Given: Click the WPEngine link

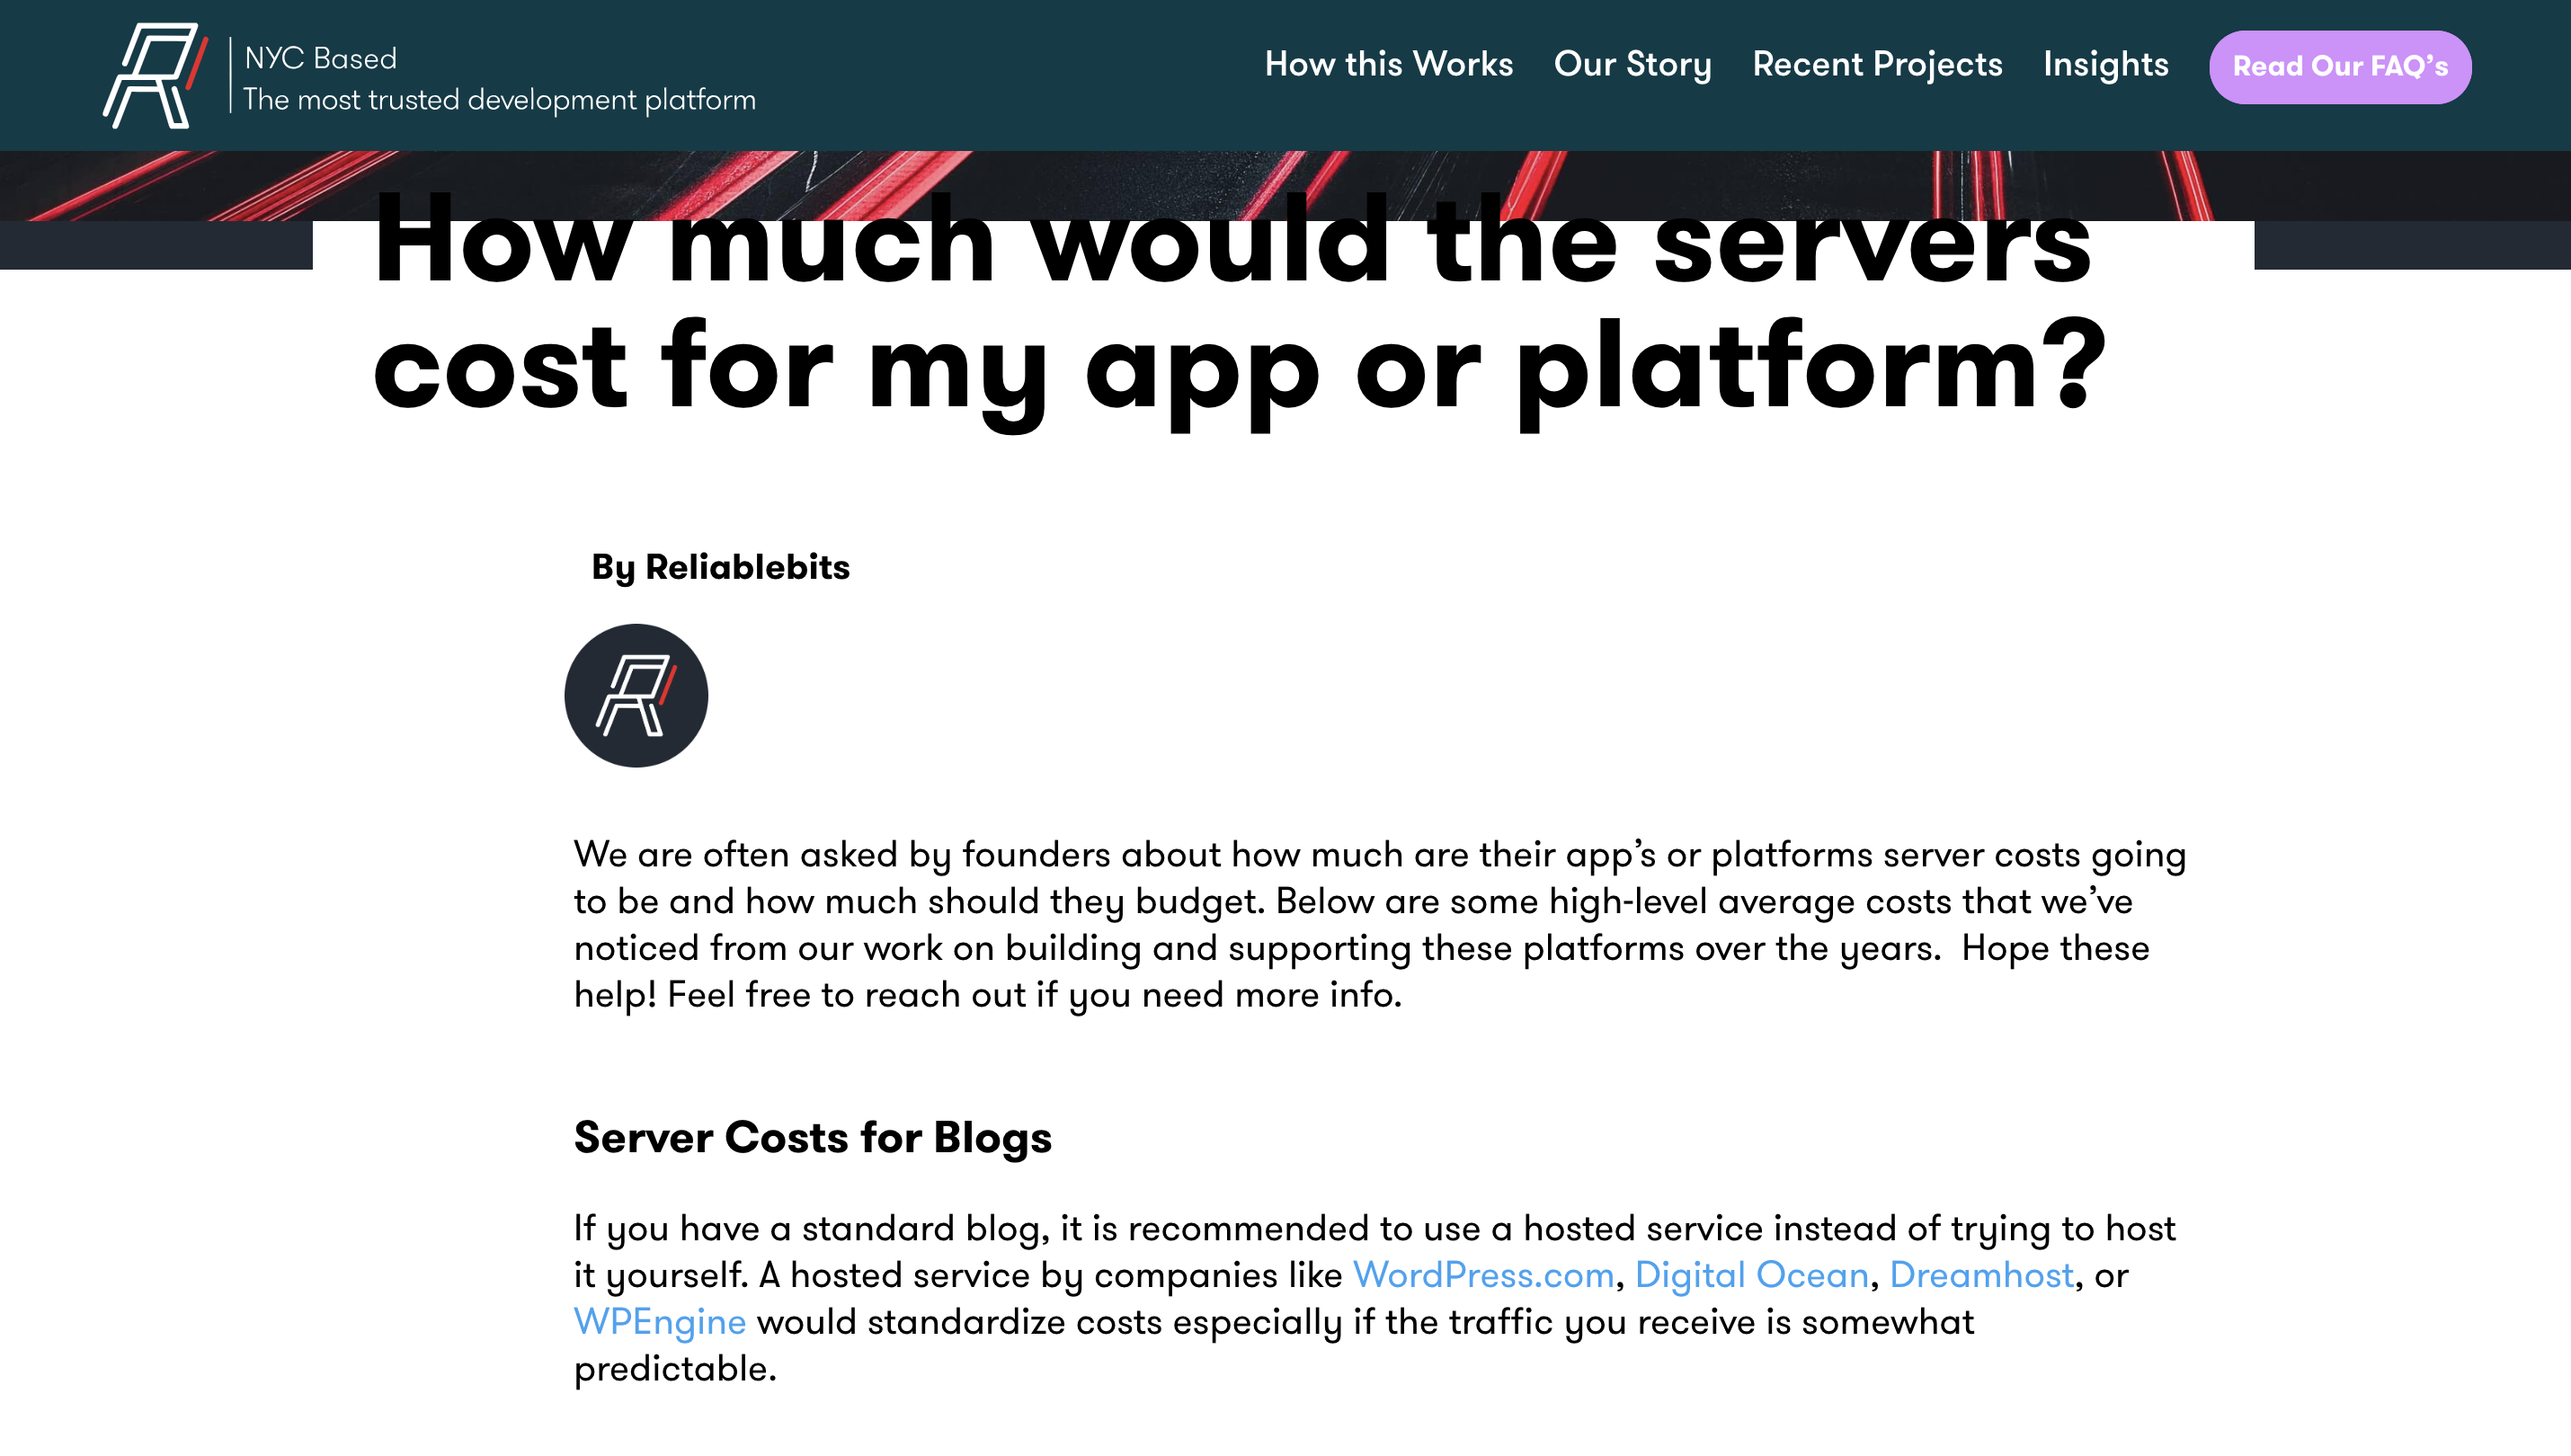Looking at the screenshot, I should point(660,1322).
